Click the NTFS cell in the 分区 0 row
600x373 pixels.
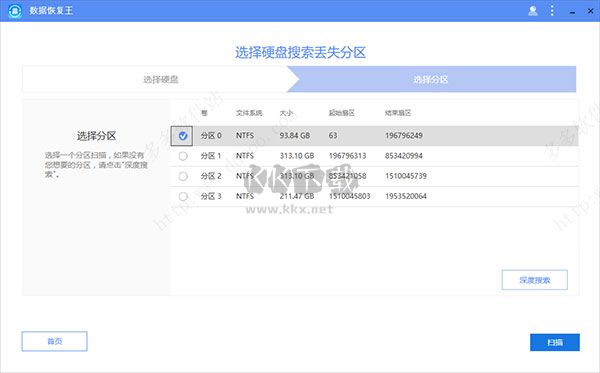(x=245, y=135)
